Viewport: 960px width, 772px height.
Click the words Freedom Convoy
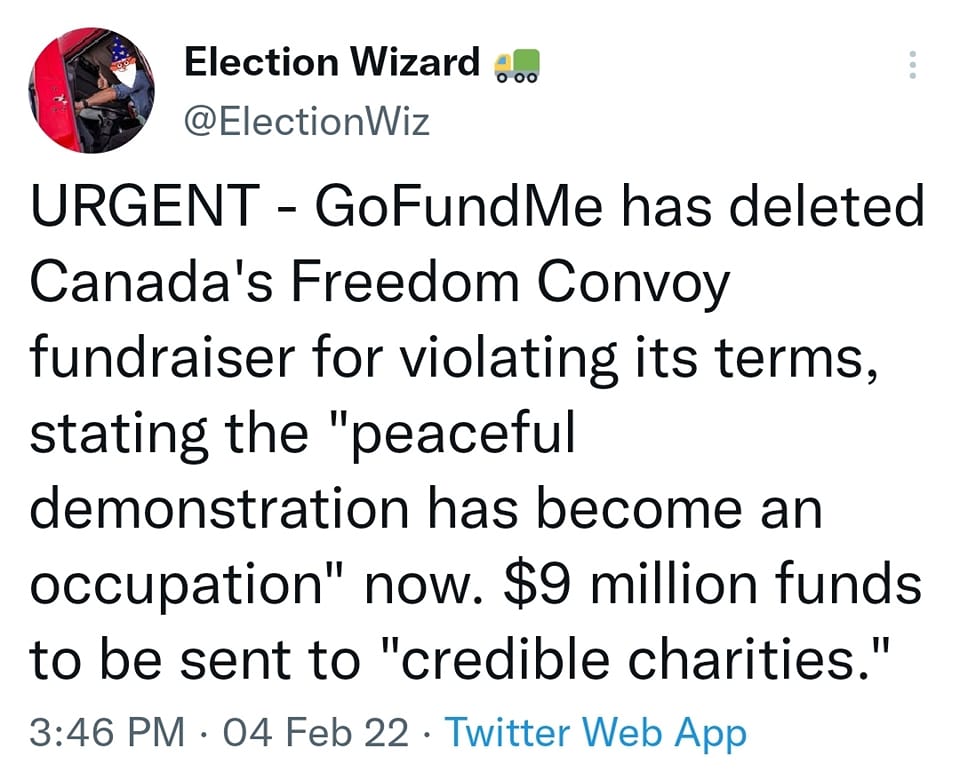pos(511,284)
